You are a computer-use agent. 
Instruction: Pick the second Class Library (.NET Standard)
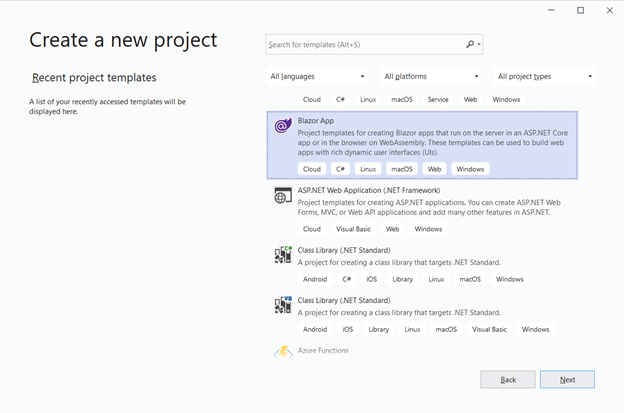click(x=344, y=300)
